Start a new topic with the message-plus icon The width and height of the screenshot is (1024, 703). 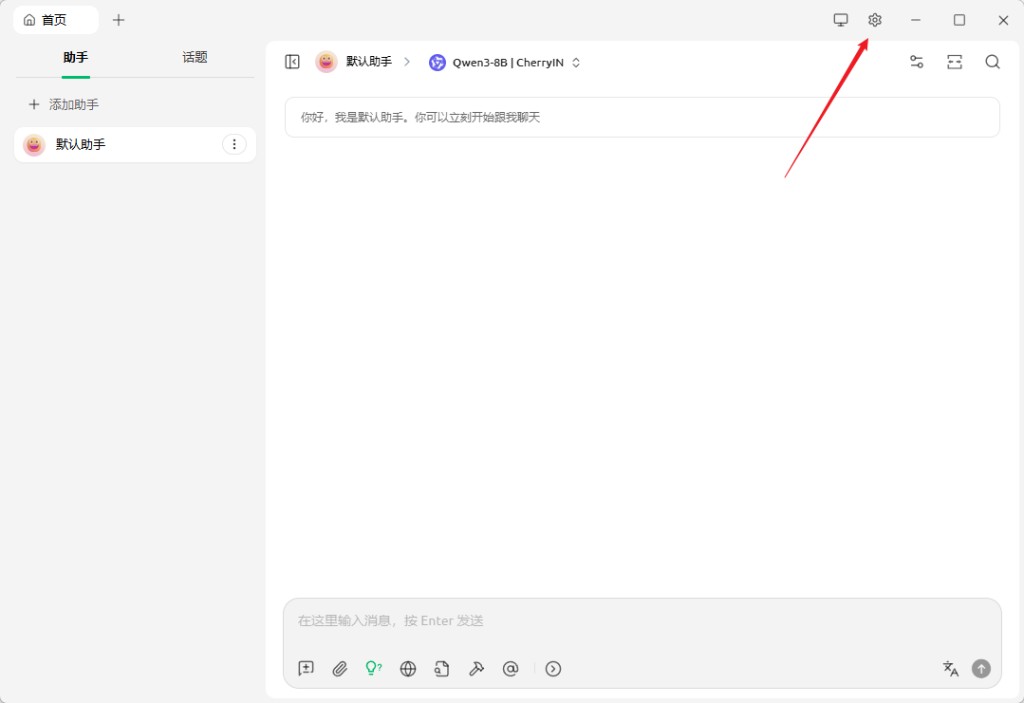(x=306, y=668)
